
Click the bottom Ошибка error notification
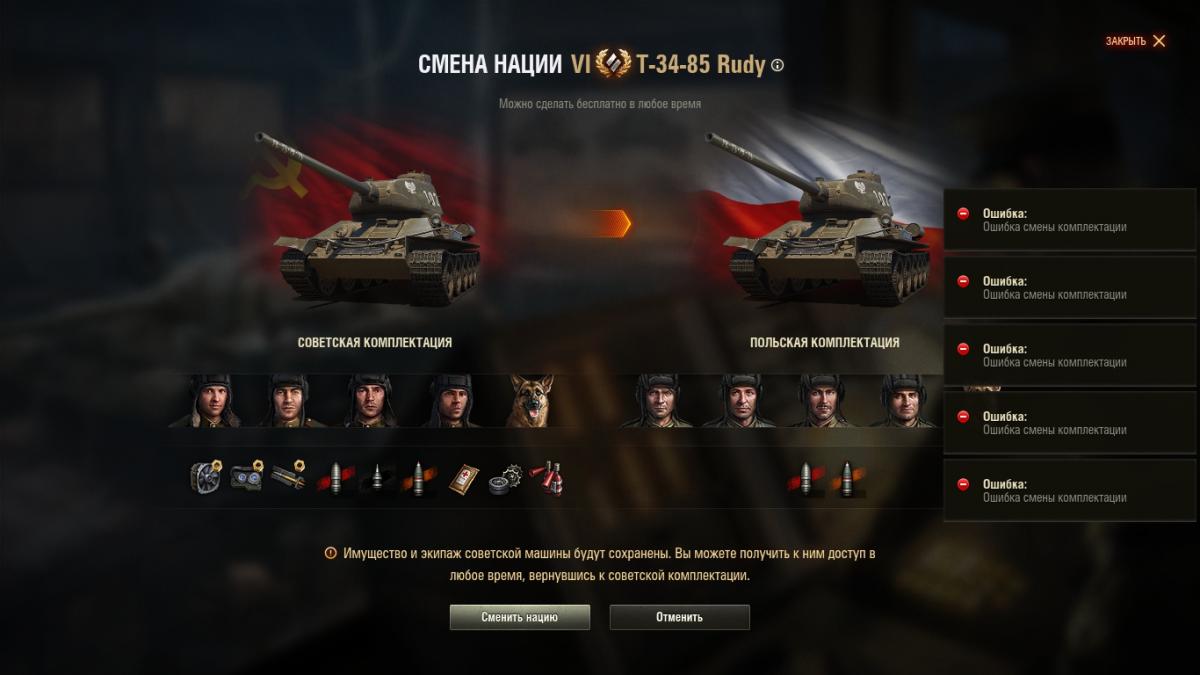click(x=1070, y=490)
